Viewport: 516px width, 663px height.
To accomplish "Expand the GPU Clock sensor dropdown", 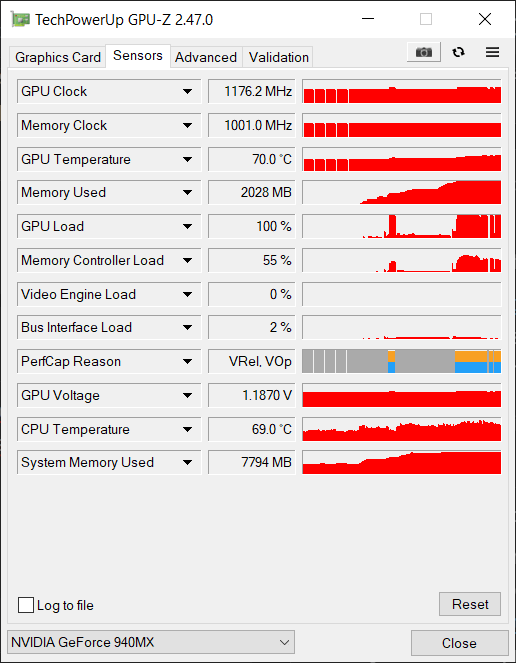I will (187, 91).
